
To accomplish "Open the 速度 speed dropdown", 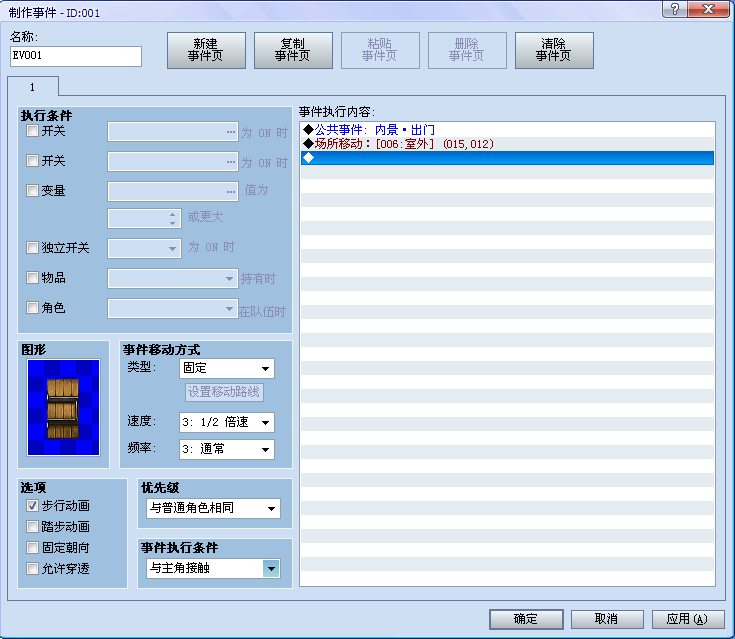I will (x=226, y=422).
